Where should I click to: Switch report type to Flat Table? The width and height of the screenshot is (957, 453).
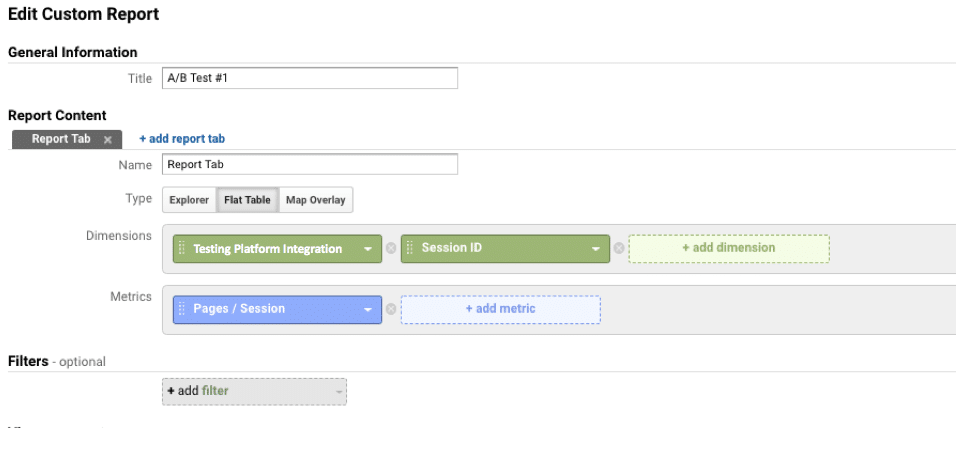coord(247,200)
